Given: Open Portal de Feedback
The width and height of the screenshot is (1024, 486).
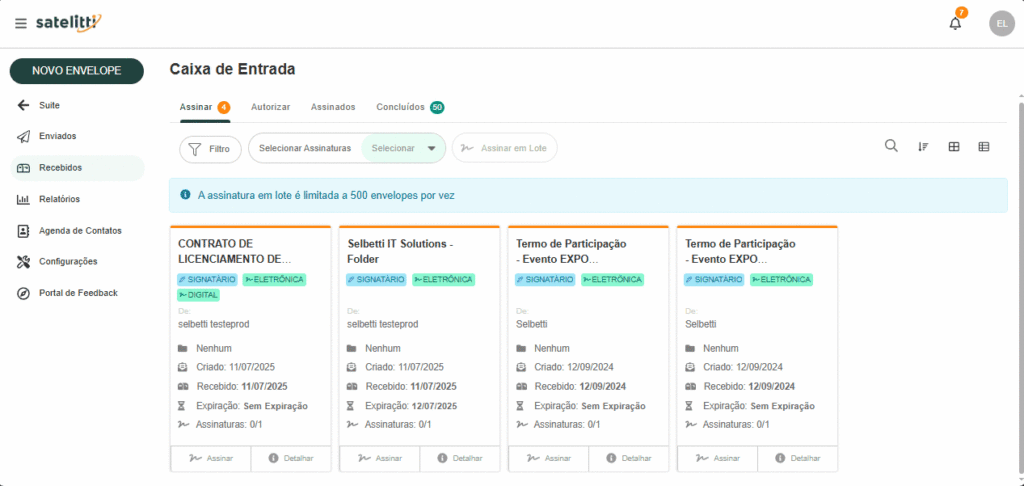Looking at the screenshot, I should 78,293.
